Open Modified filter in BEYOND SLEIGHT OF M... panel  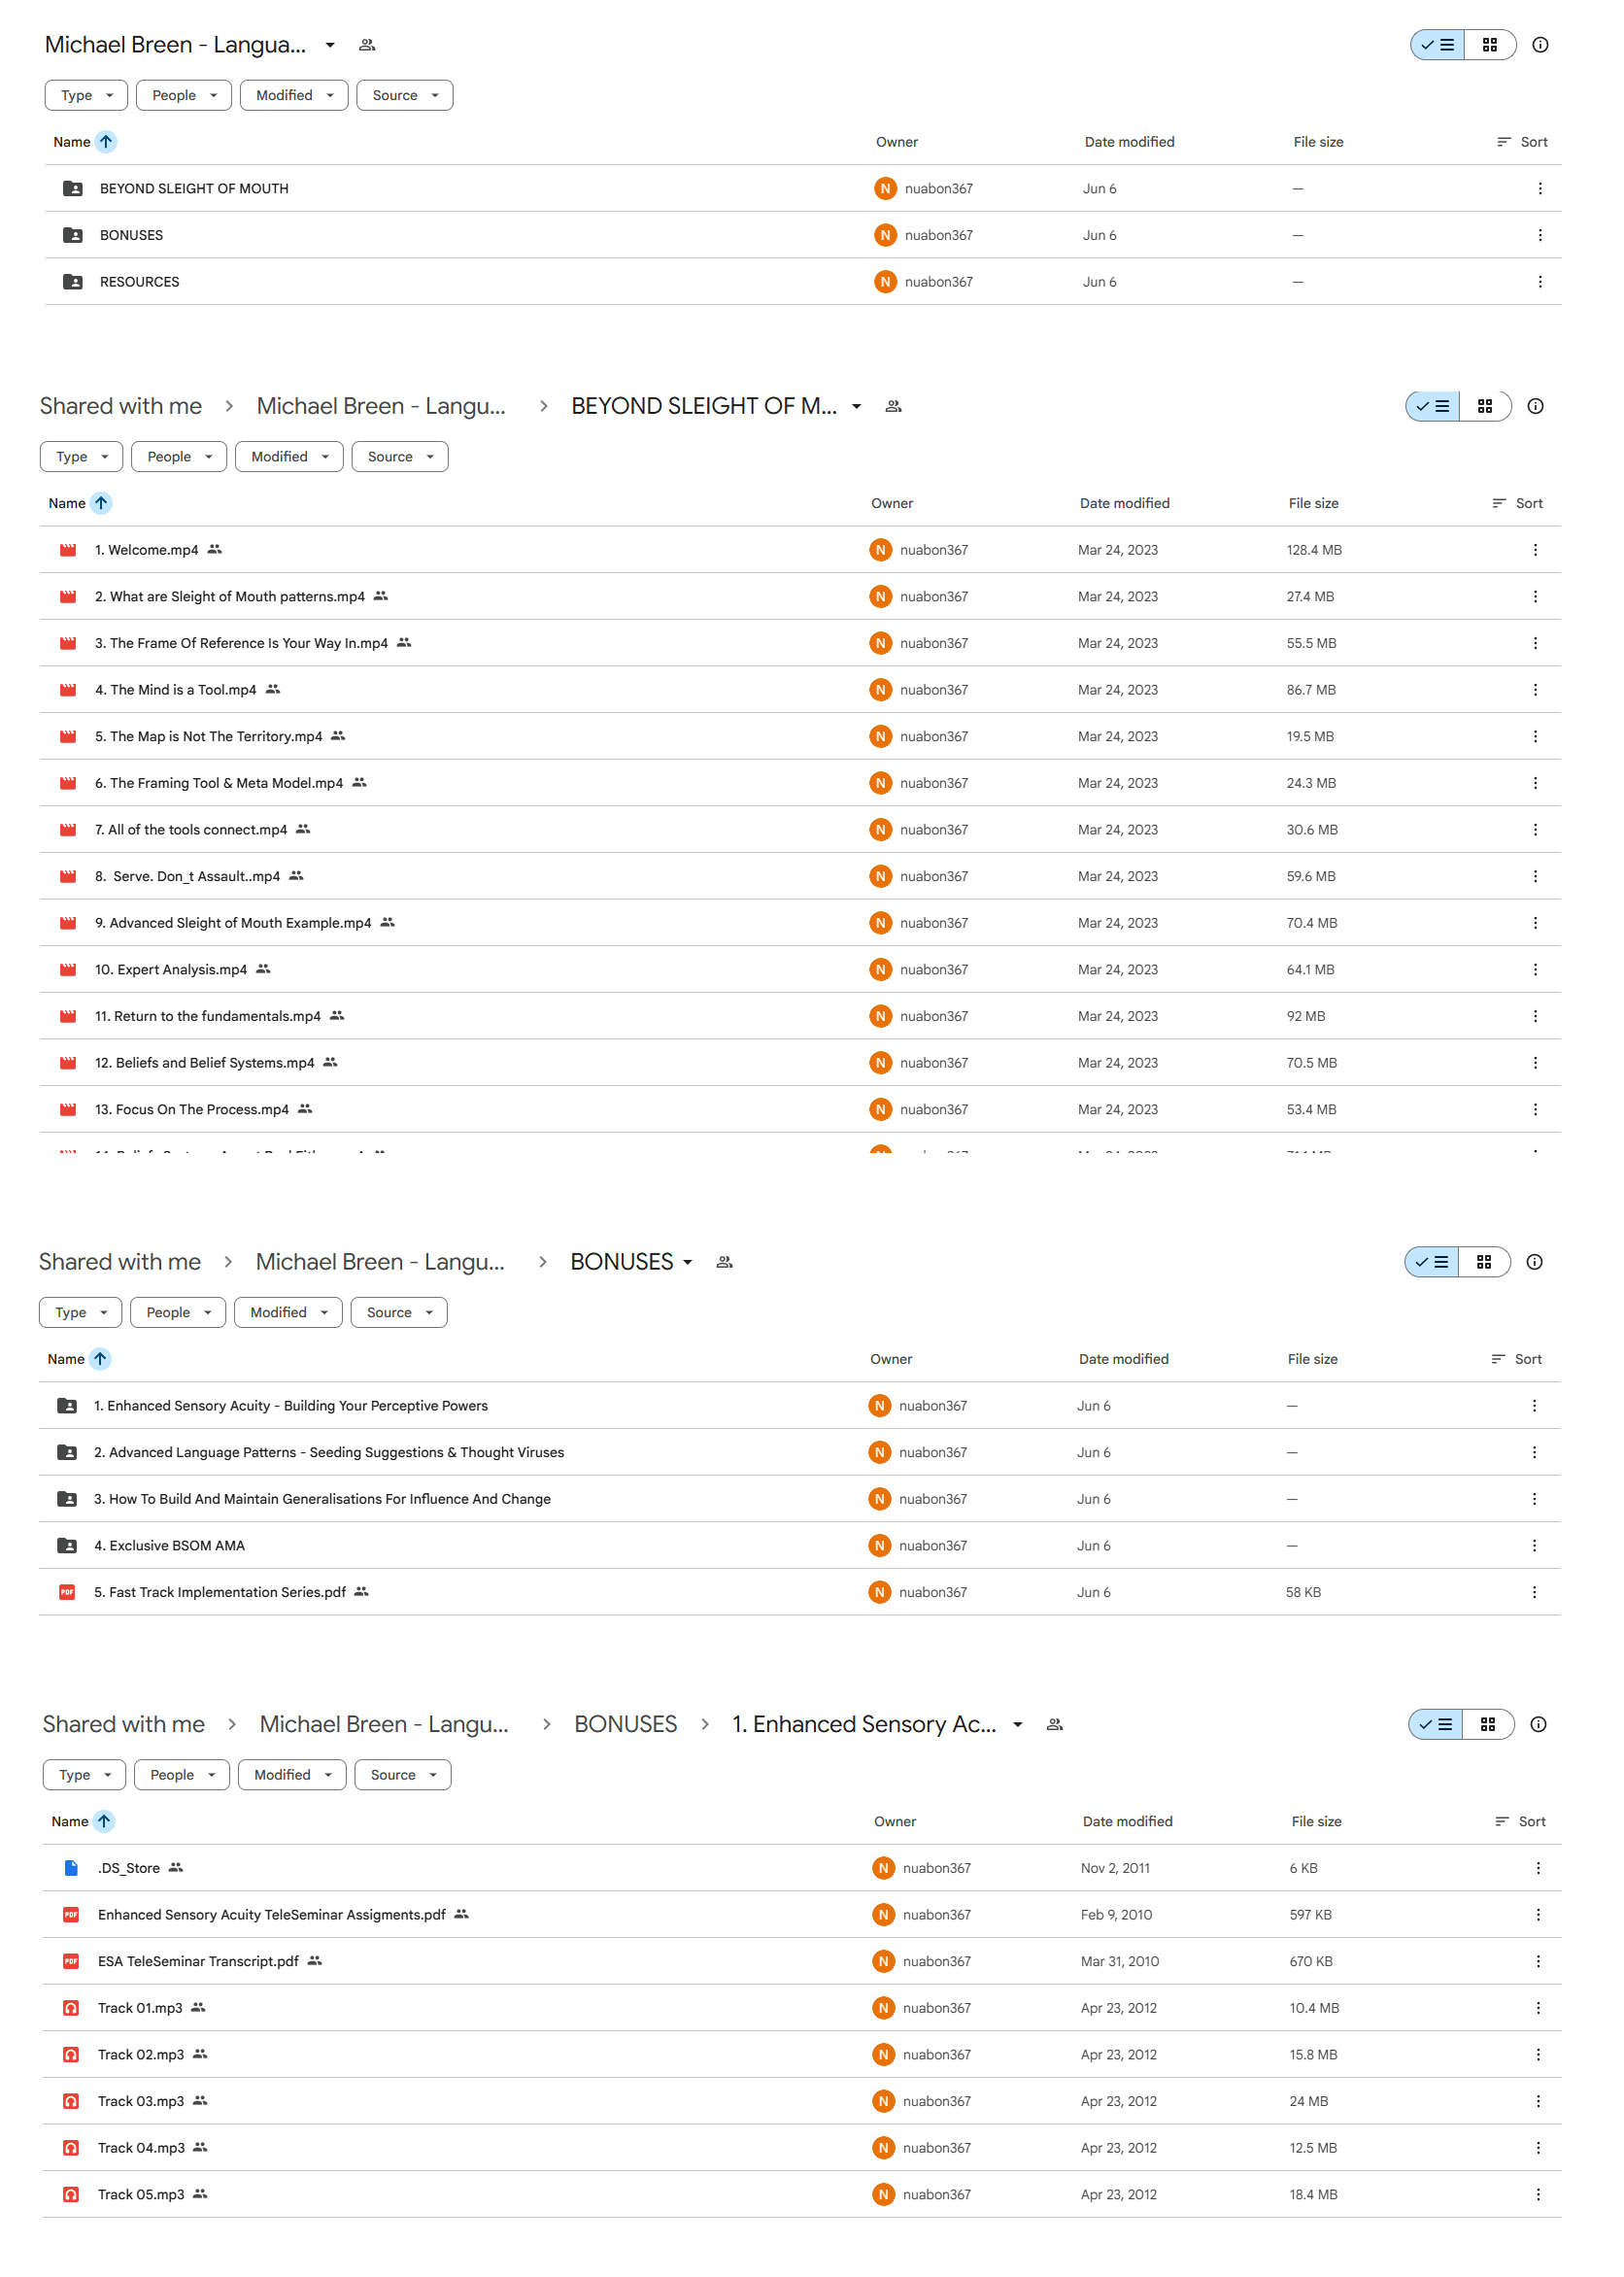(x=289, y=457)
